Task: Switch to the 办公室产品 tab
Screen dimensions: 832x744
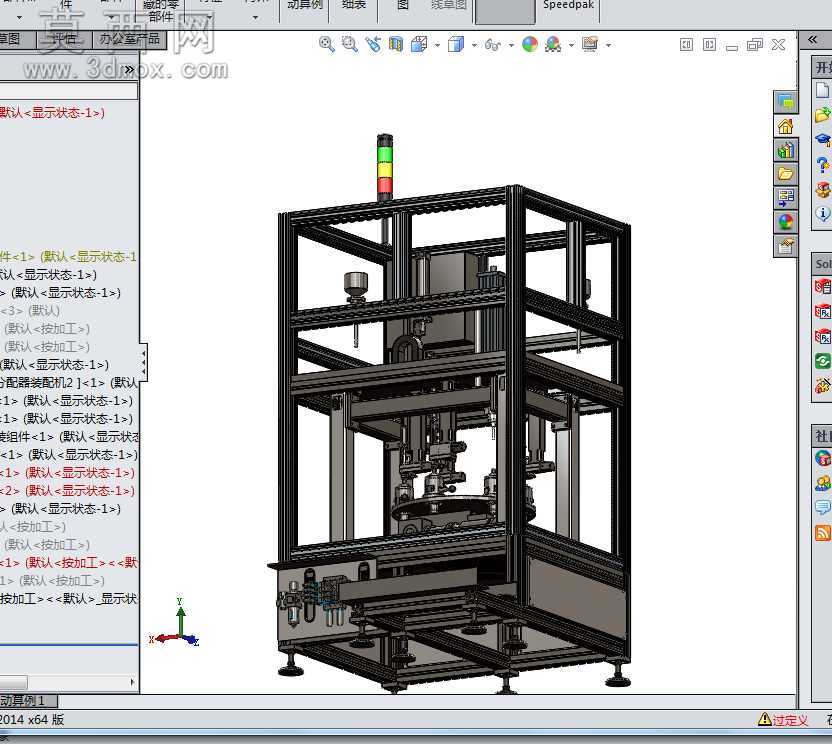Action: tap(129, 39)
